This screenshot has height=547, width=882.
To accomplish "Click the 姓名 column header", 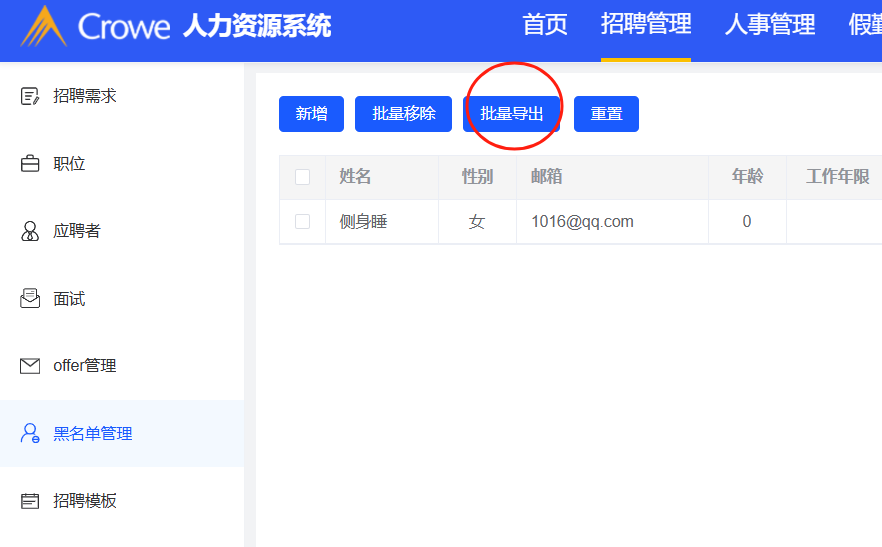I will 382,177.
